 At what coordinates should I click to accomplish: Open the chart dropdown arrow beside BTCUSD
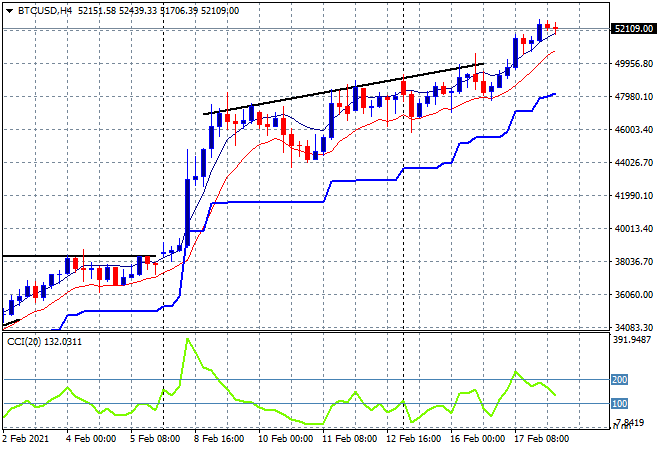(9, 11)
